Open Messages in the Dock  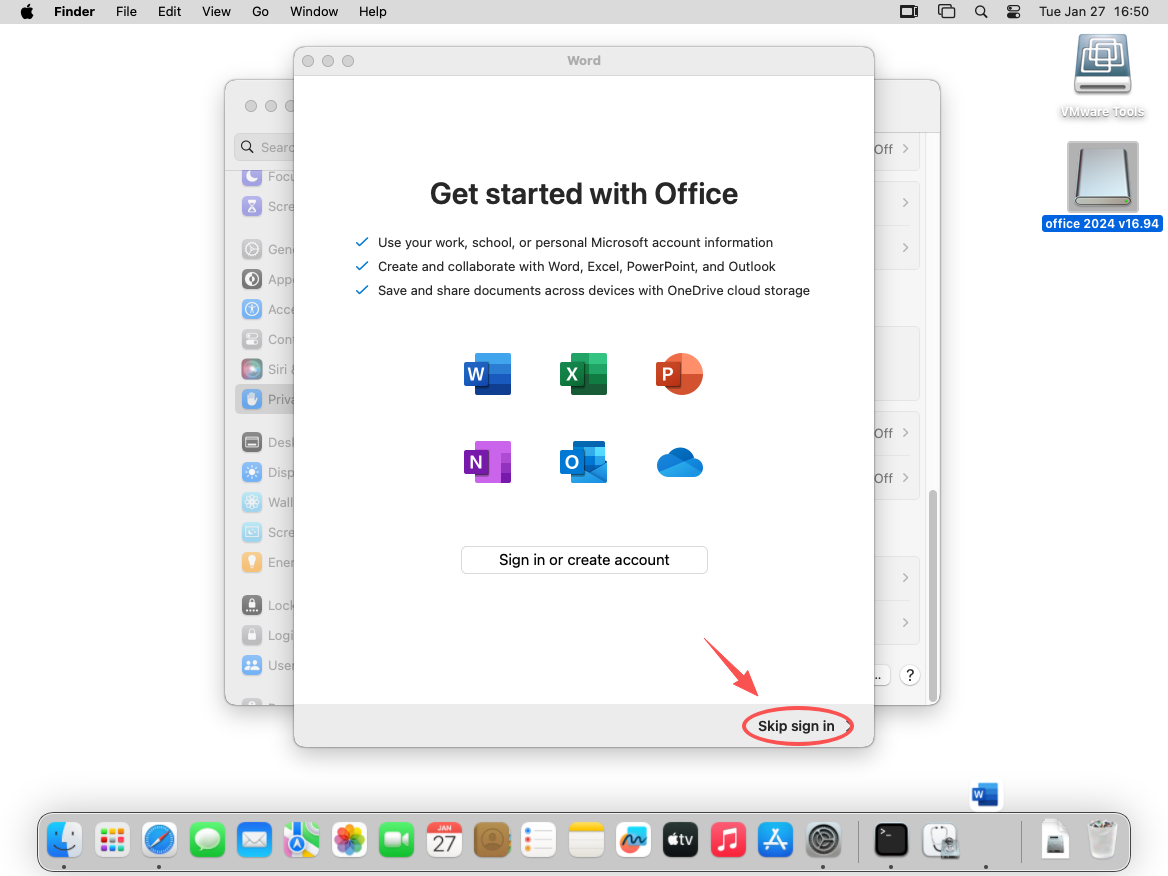(x=207, y=841)
